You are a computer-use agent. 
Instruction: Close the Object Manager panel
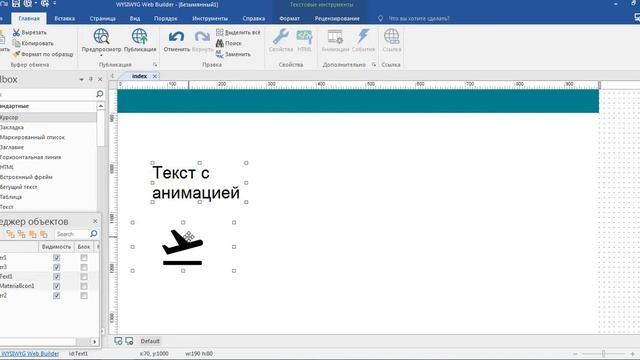coord(95,221)
